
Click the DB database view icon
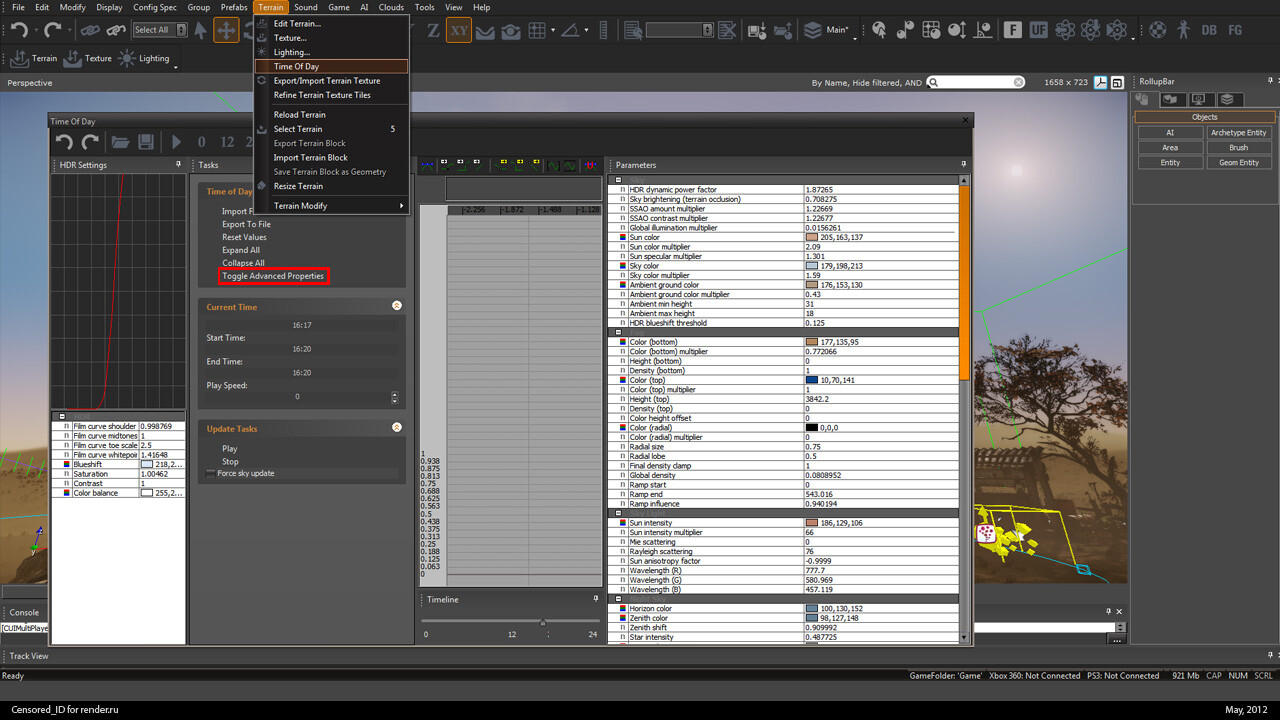tap(1208, 31)
